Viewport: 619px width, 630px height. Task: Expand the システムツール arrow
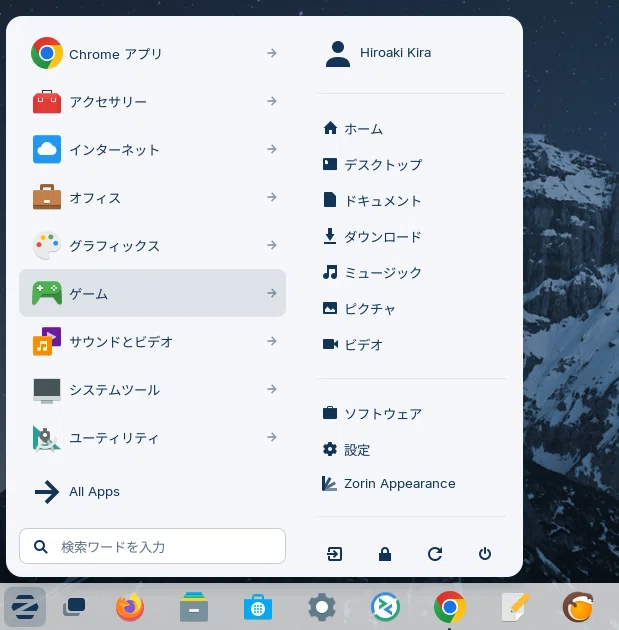pos(272,389)
